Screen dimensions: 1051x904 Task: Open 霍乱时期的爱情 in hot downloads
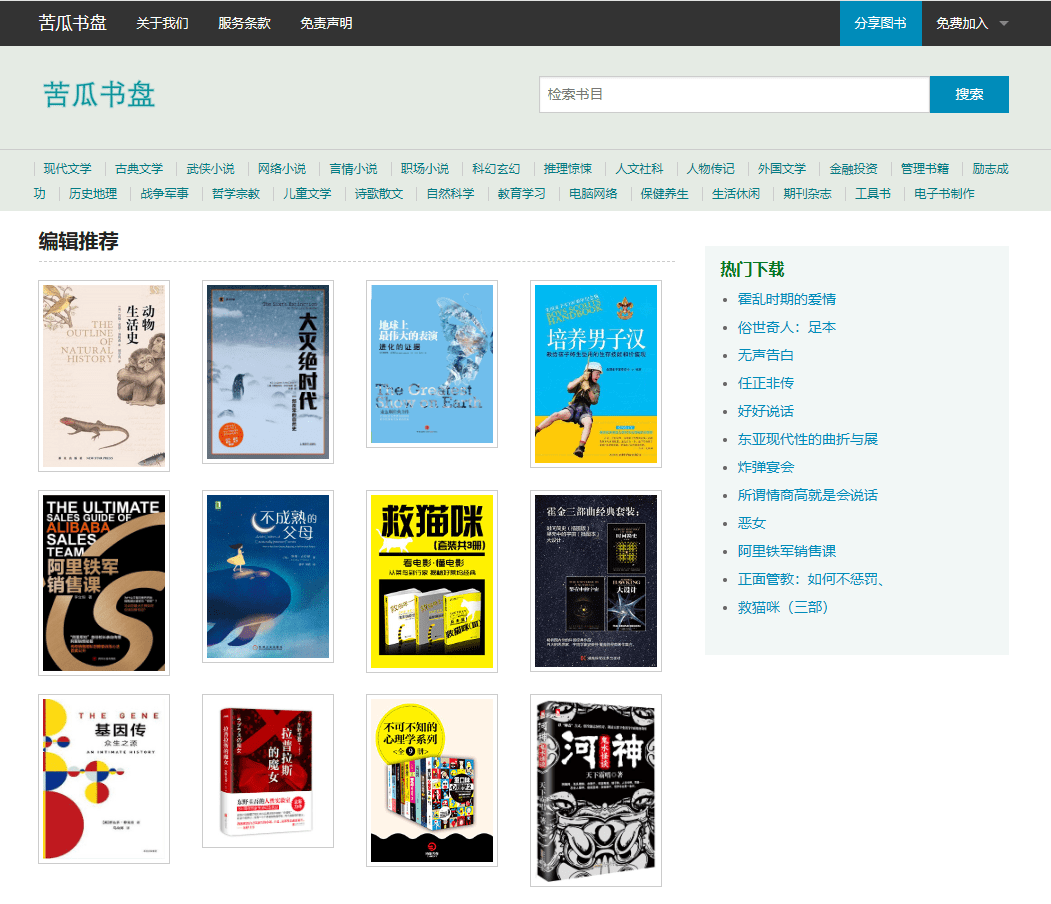786,299
